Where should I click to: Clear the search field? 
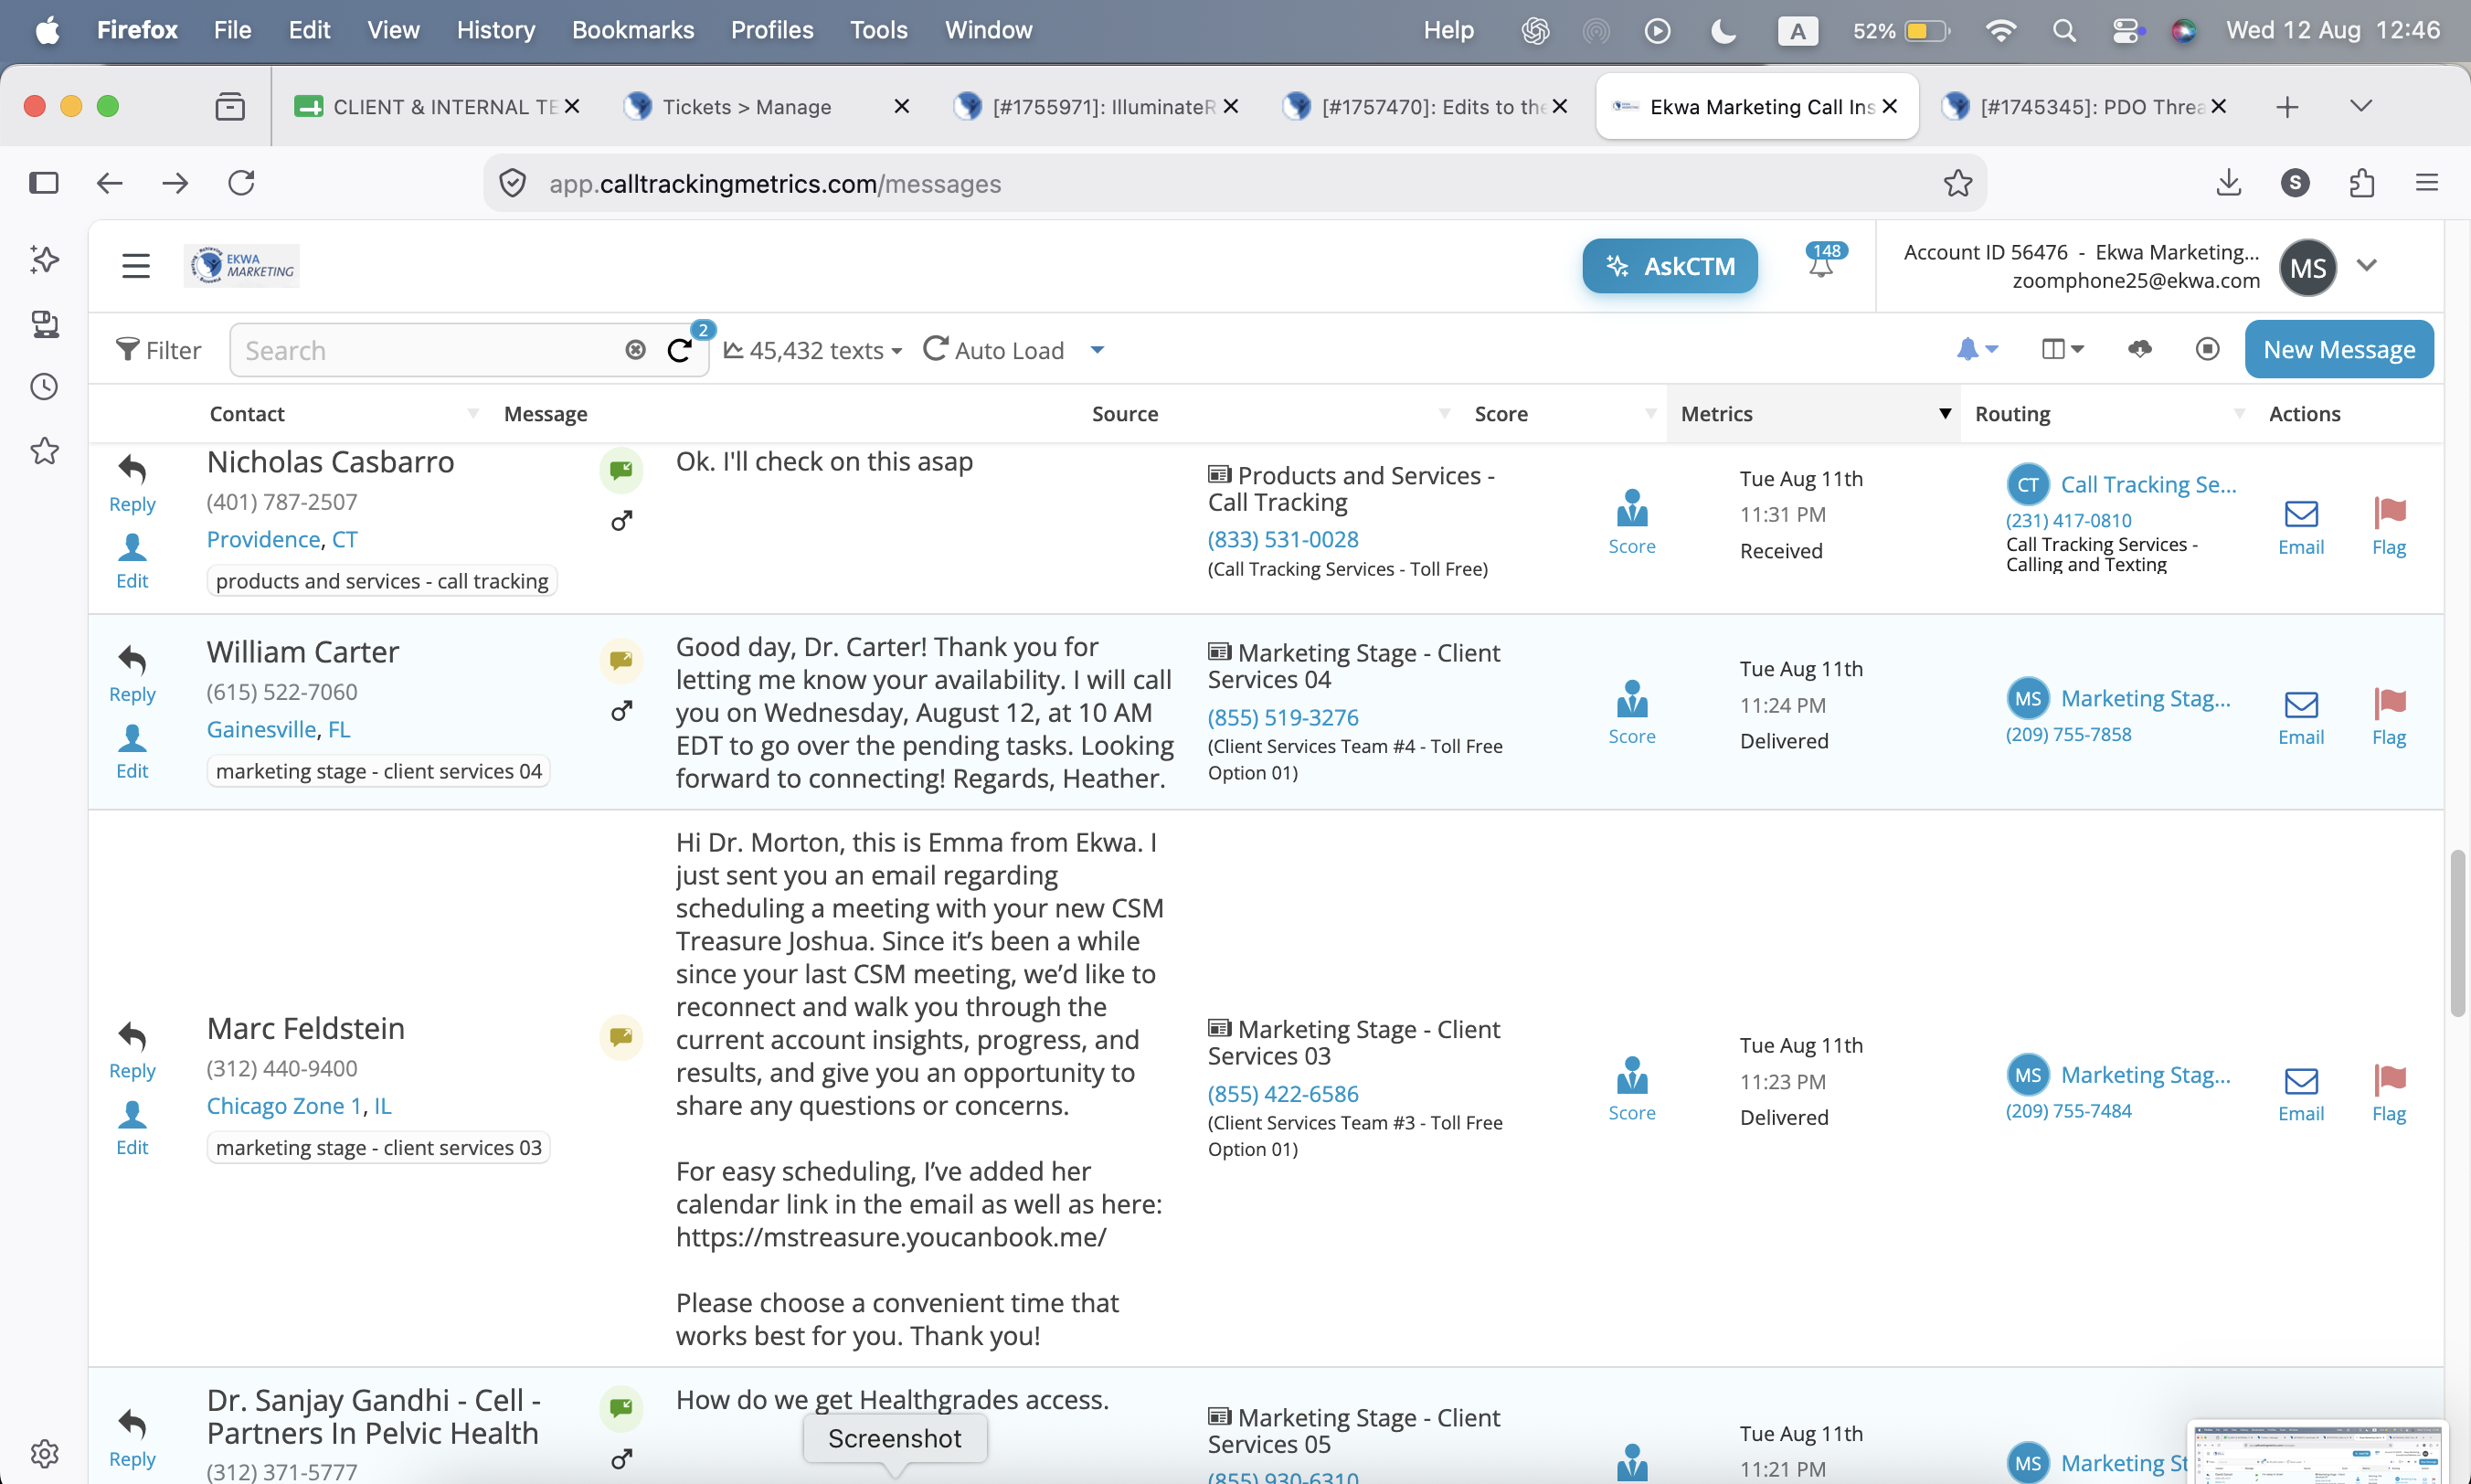635,349
